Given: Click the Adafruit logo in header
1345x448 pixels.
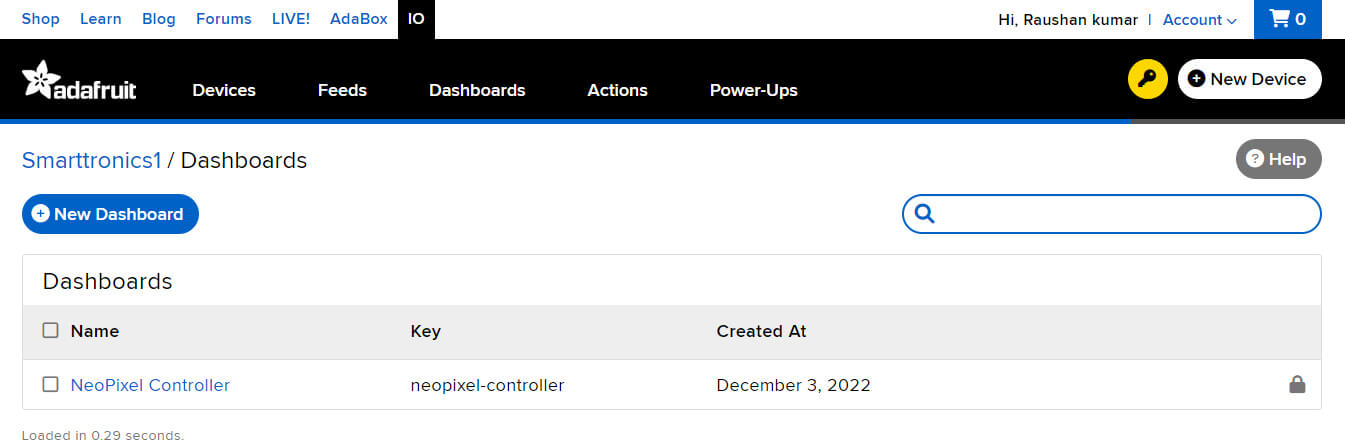Looking at the screenshot, I should (79, 81).
